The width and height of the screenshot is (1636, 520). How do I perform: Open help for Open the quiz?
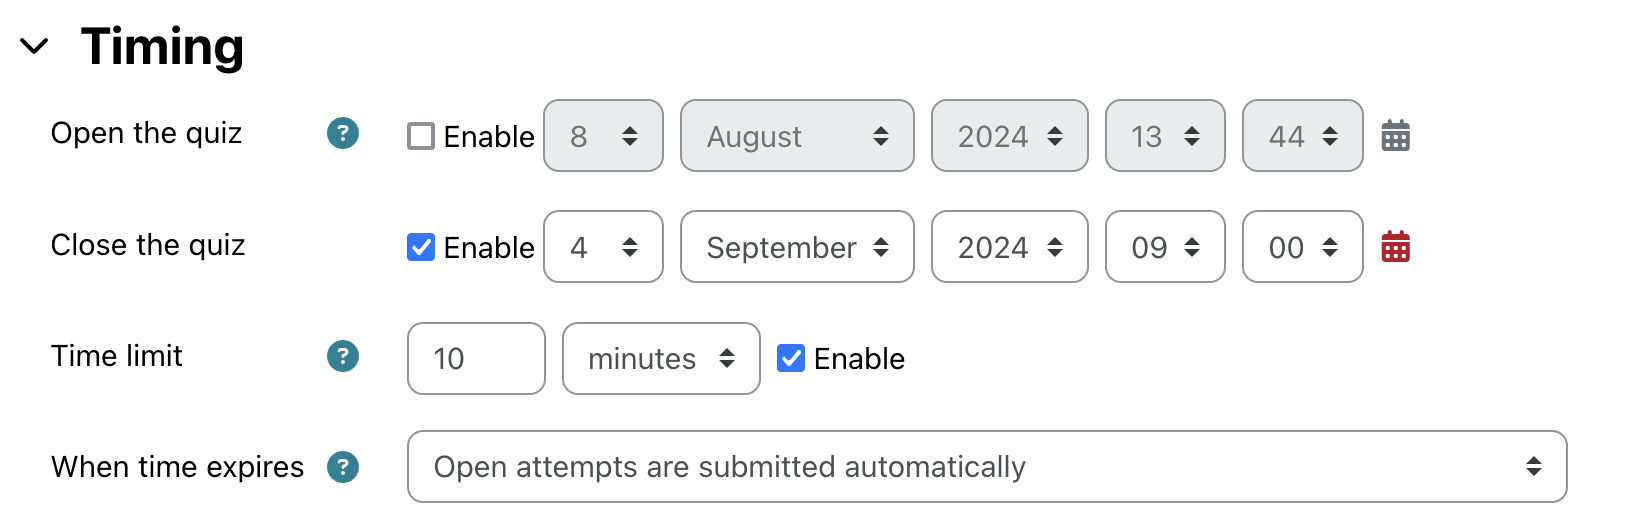click(x=343, y=133)
